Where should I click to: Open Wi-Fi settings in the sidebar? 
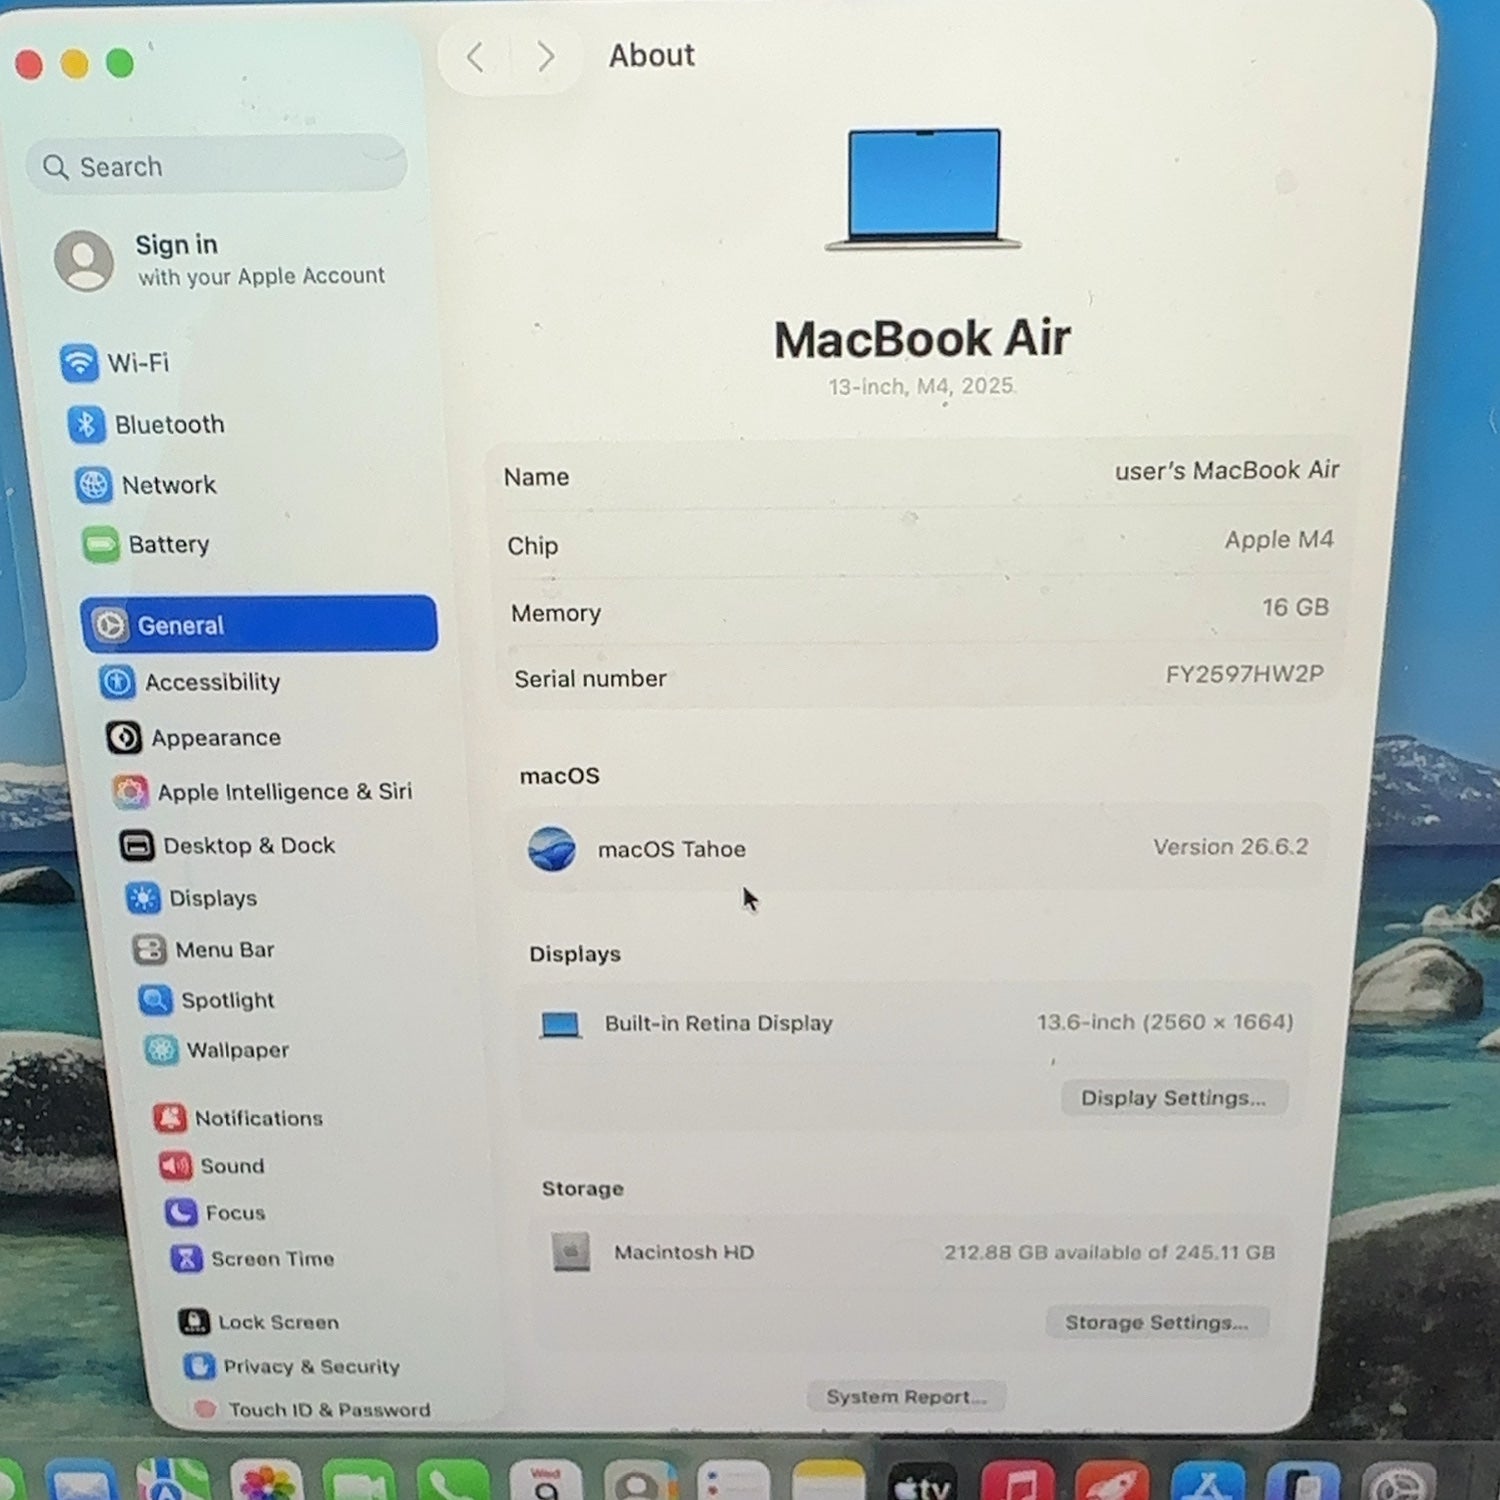tap(114, 362)
